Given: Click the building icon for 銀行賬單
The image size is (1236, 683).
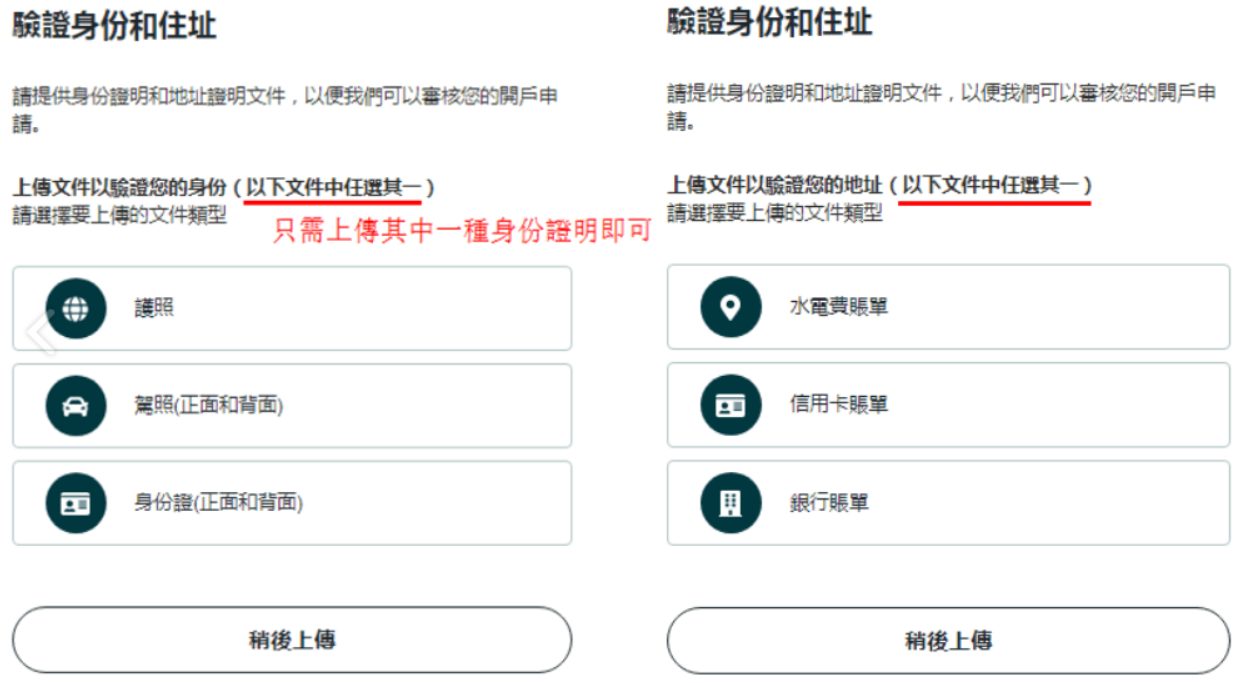Looking at the screenshot, I should coord(731,502).
